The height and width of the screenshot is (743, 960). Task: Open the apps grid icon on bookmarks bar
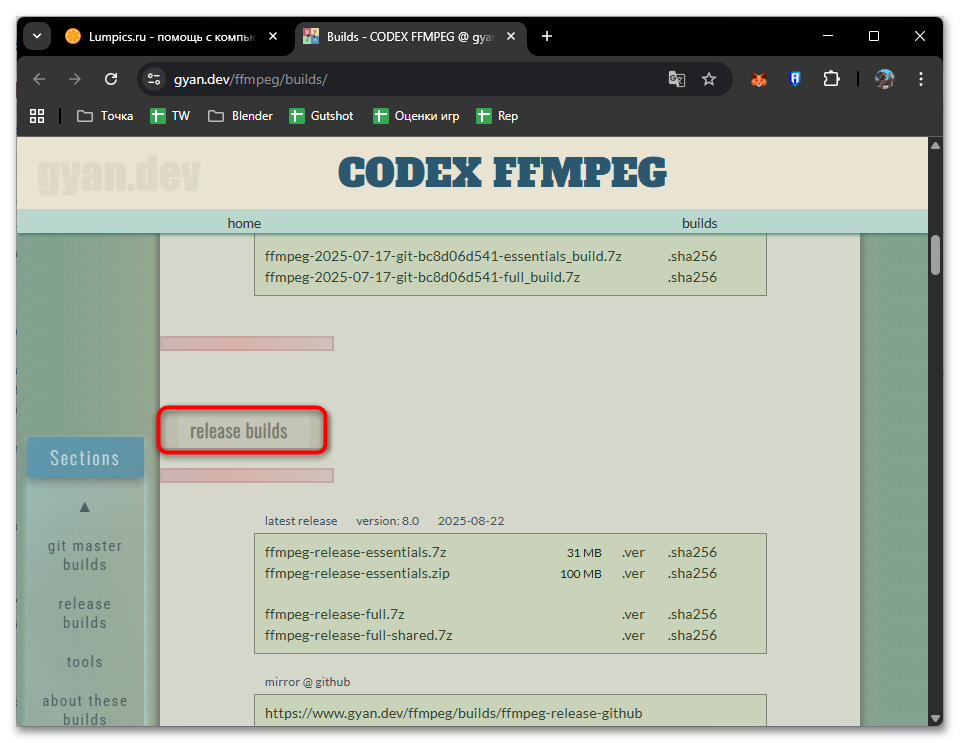pos(36,115)
